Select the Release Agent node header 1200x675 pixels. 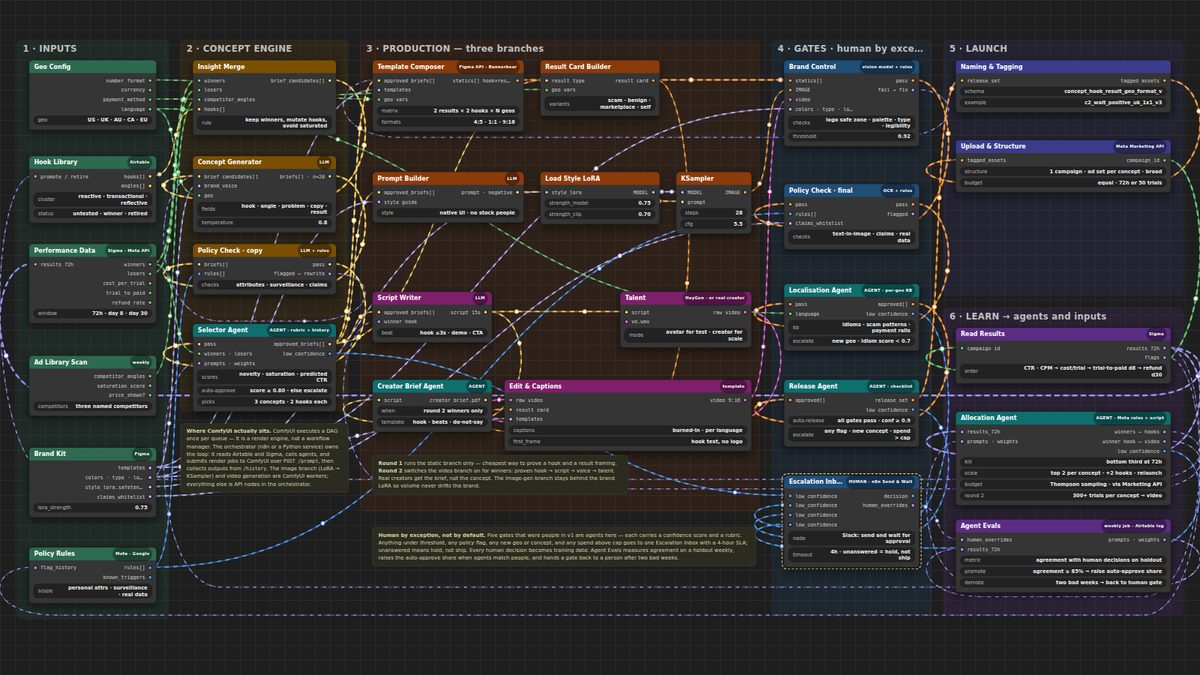tap(852, 385)
